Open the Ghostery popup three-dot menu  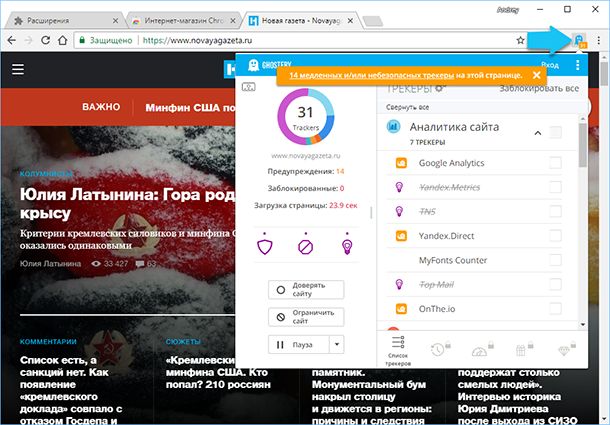pyautogui.click(x=577, y=65)
